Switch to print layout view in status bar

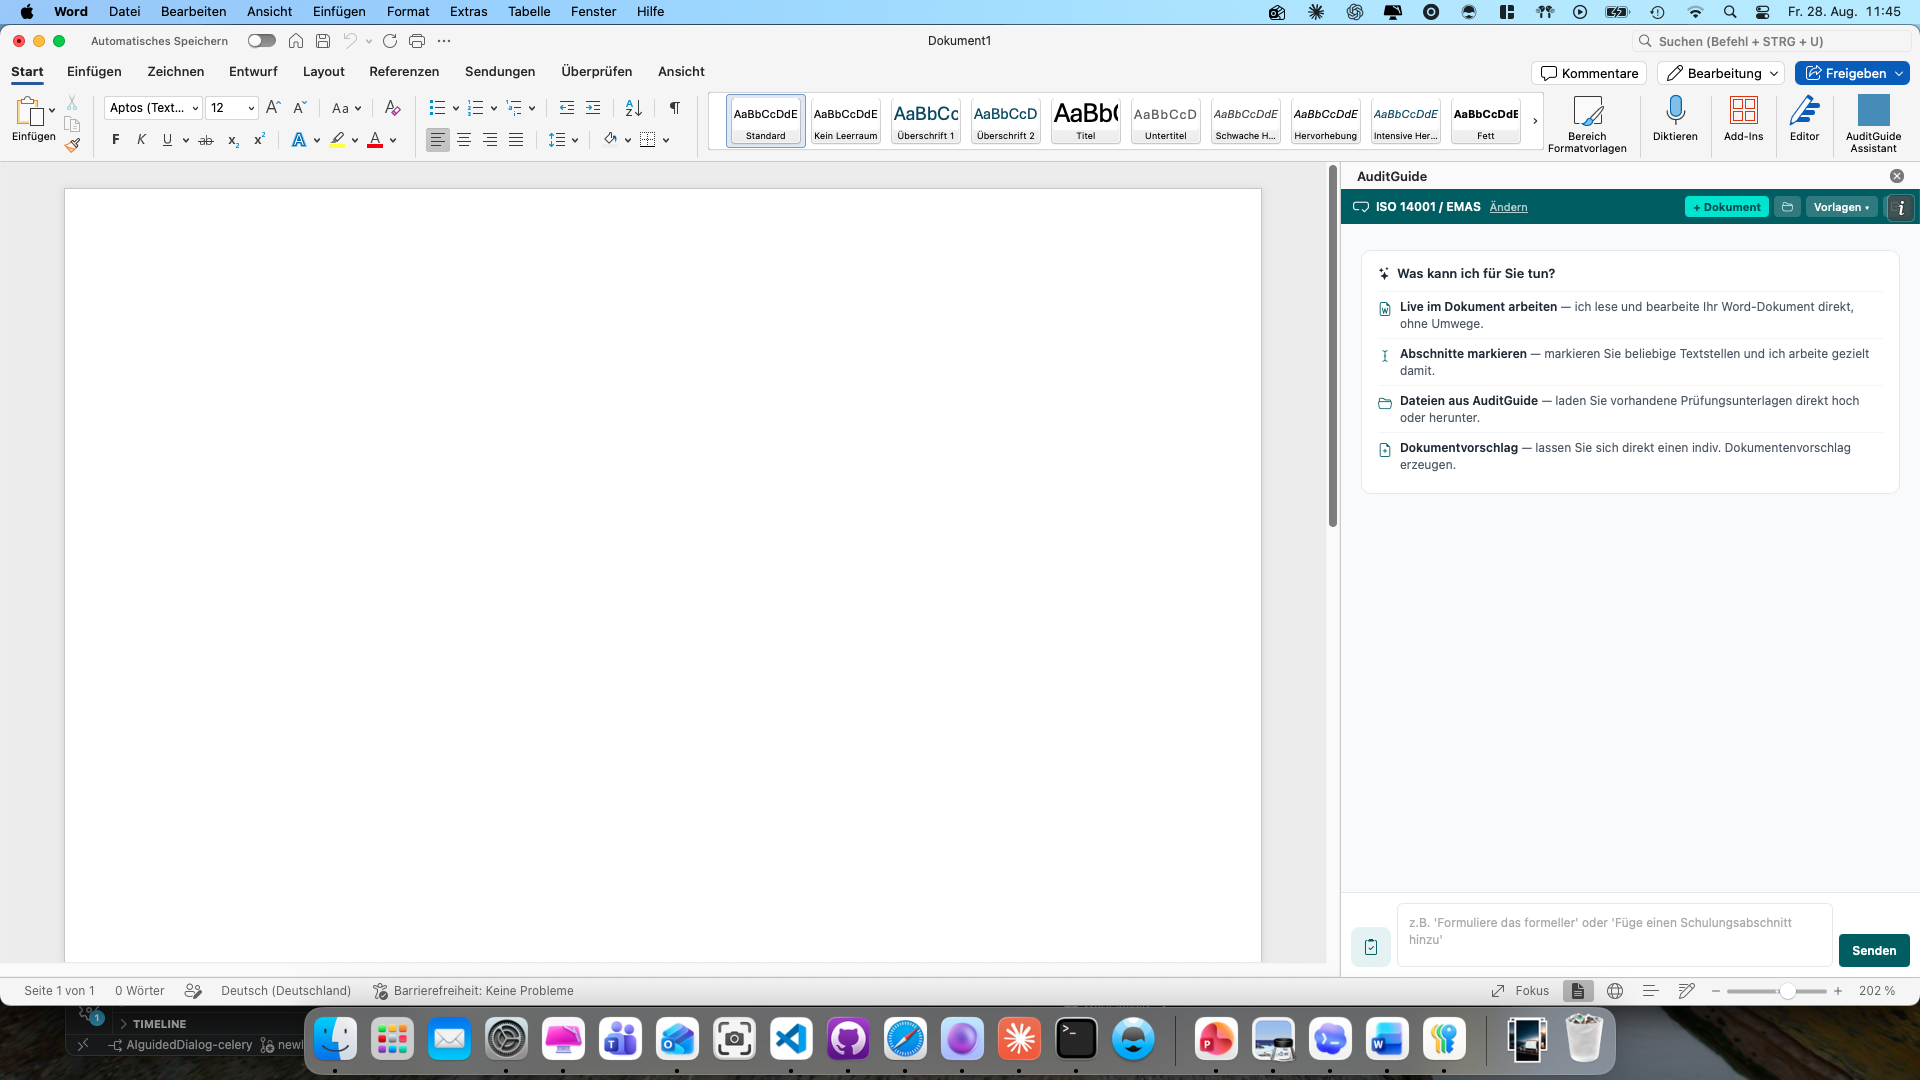click(x=1578, y=991)
